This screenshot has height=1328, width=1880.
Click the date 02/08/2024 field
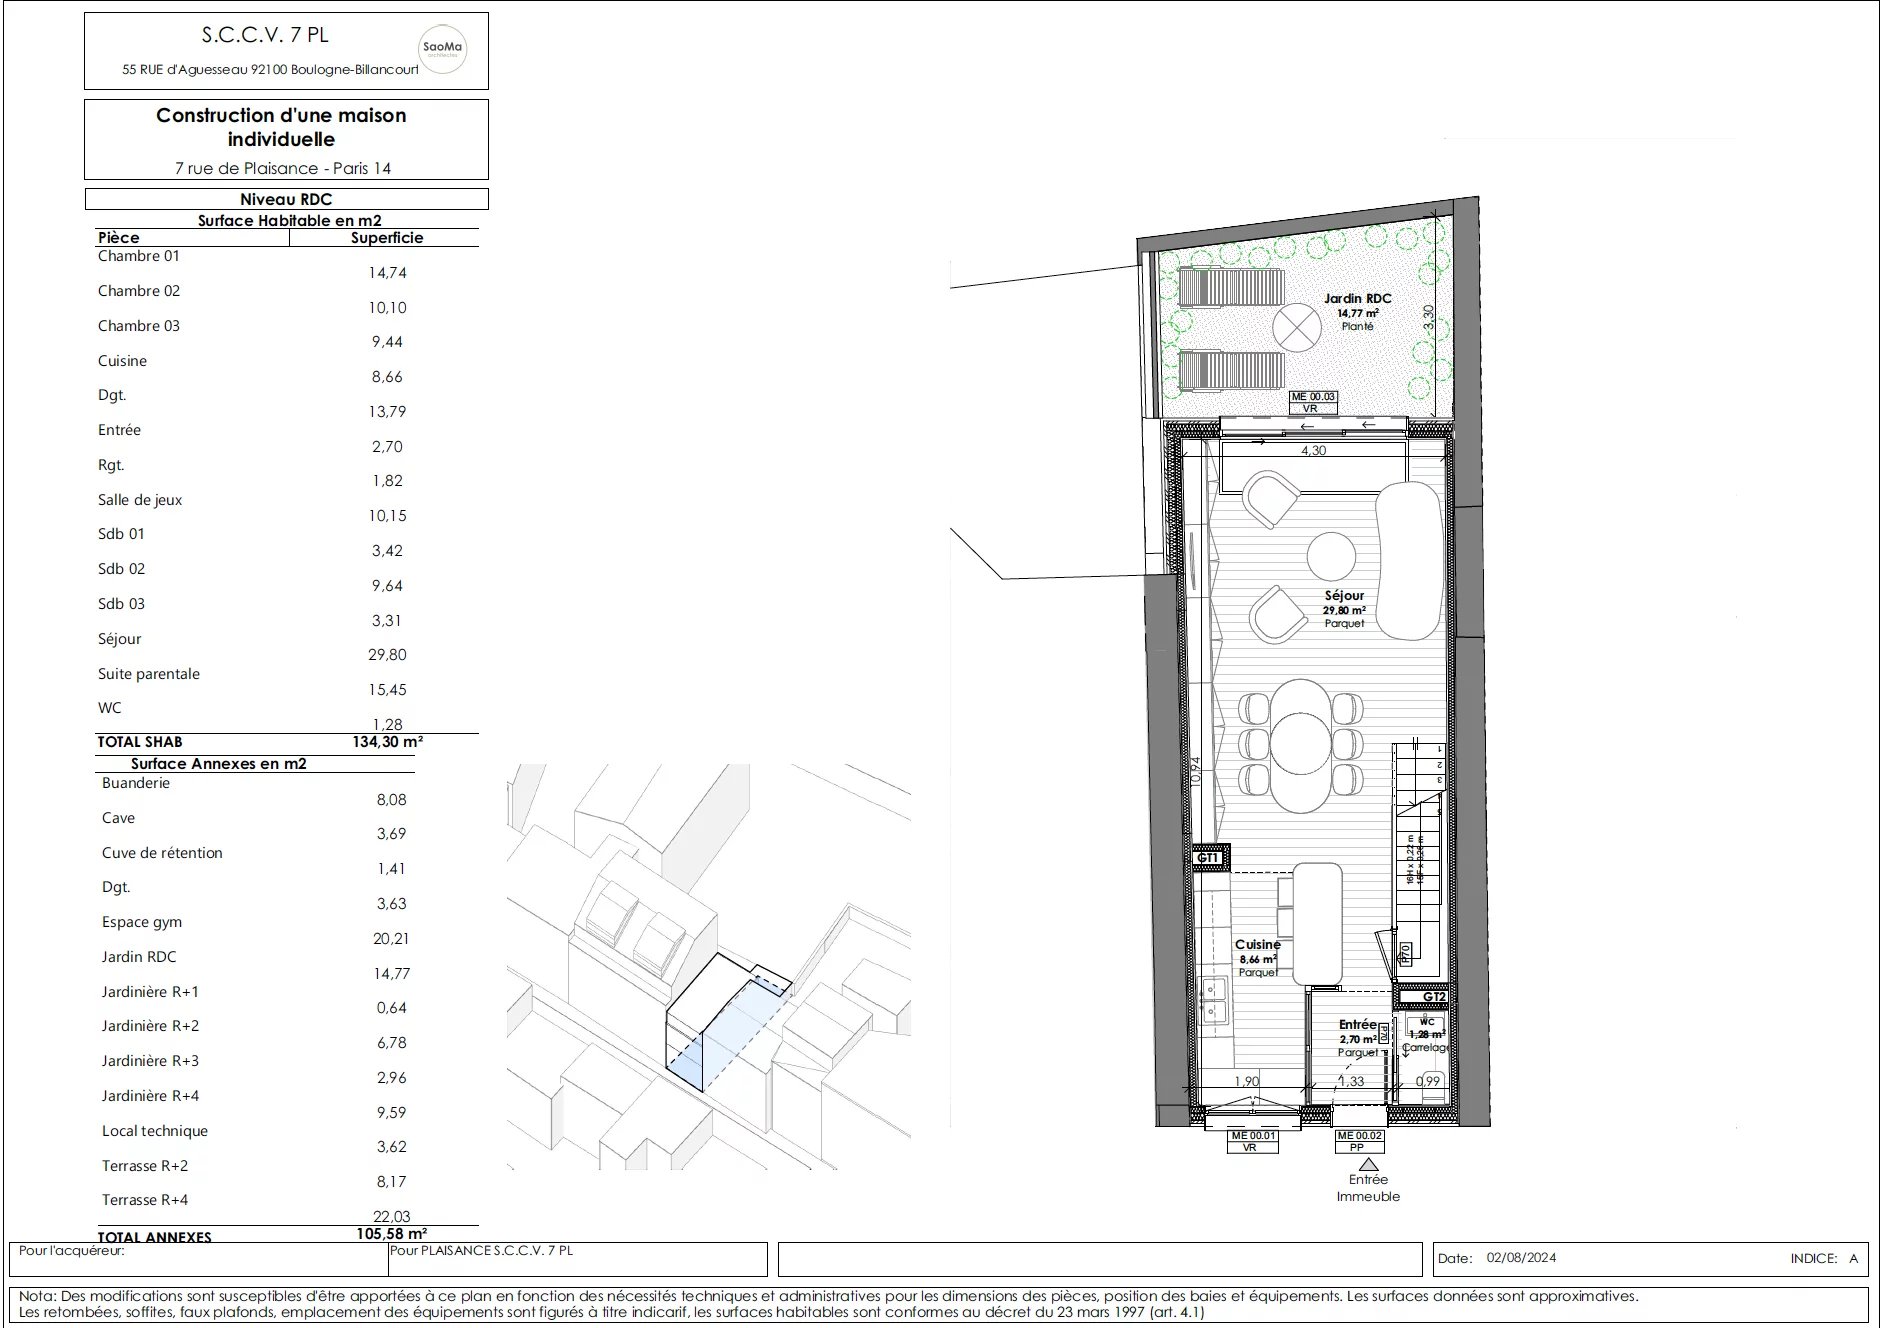(x=1521, y=1258)
